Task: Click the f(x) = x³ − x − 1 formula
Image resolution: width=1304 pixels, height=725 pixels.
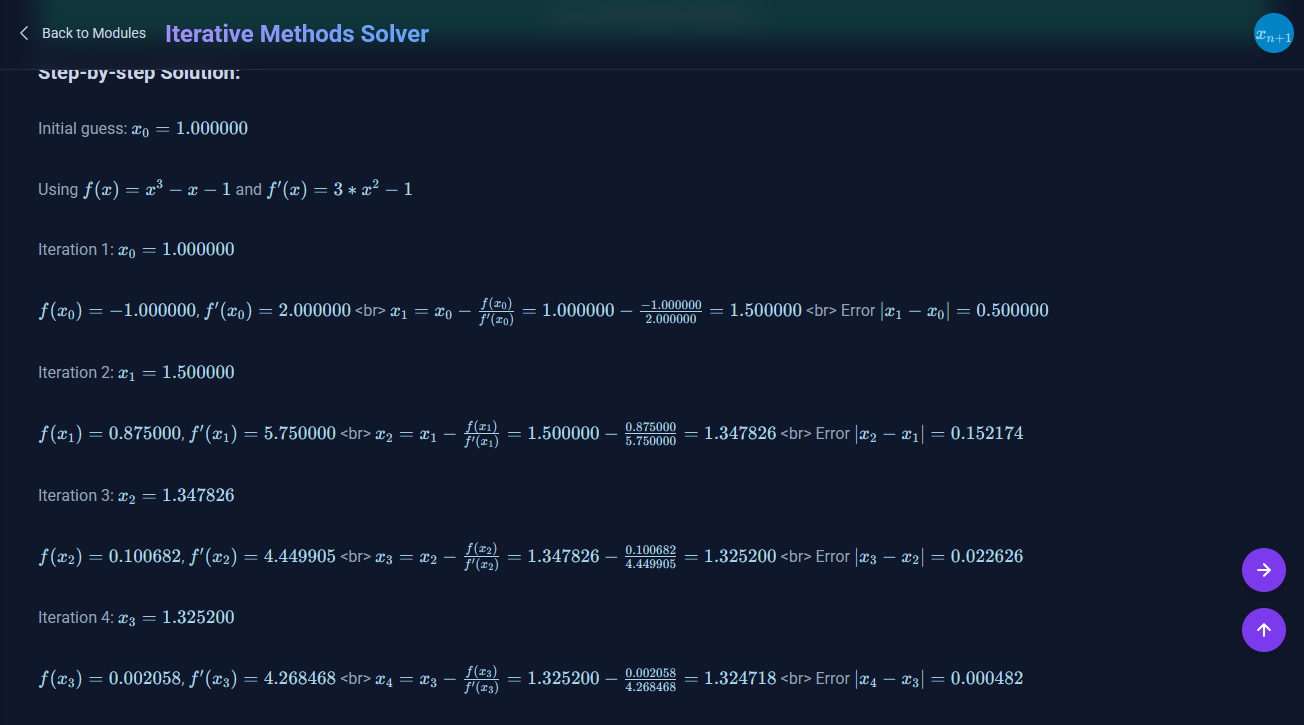Action: click(156, 189)
